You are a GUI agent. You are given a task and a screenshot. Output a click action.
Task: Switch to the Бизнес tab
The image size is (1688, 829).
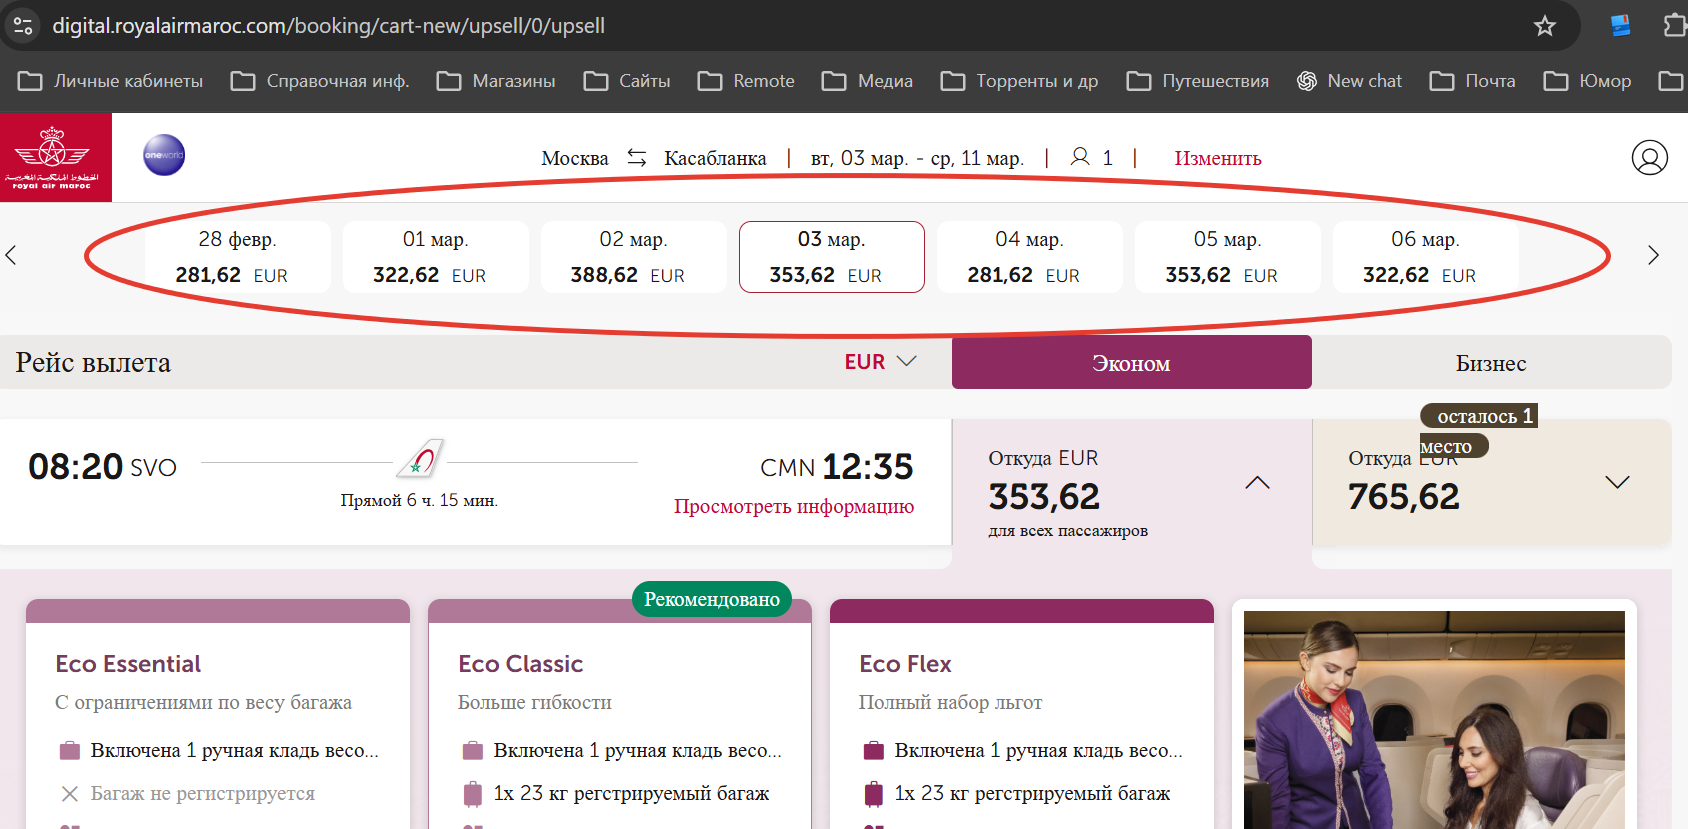1490,363
